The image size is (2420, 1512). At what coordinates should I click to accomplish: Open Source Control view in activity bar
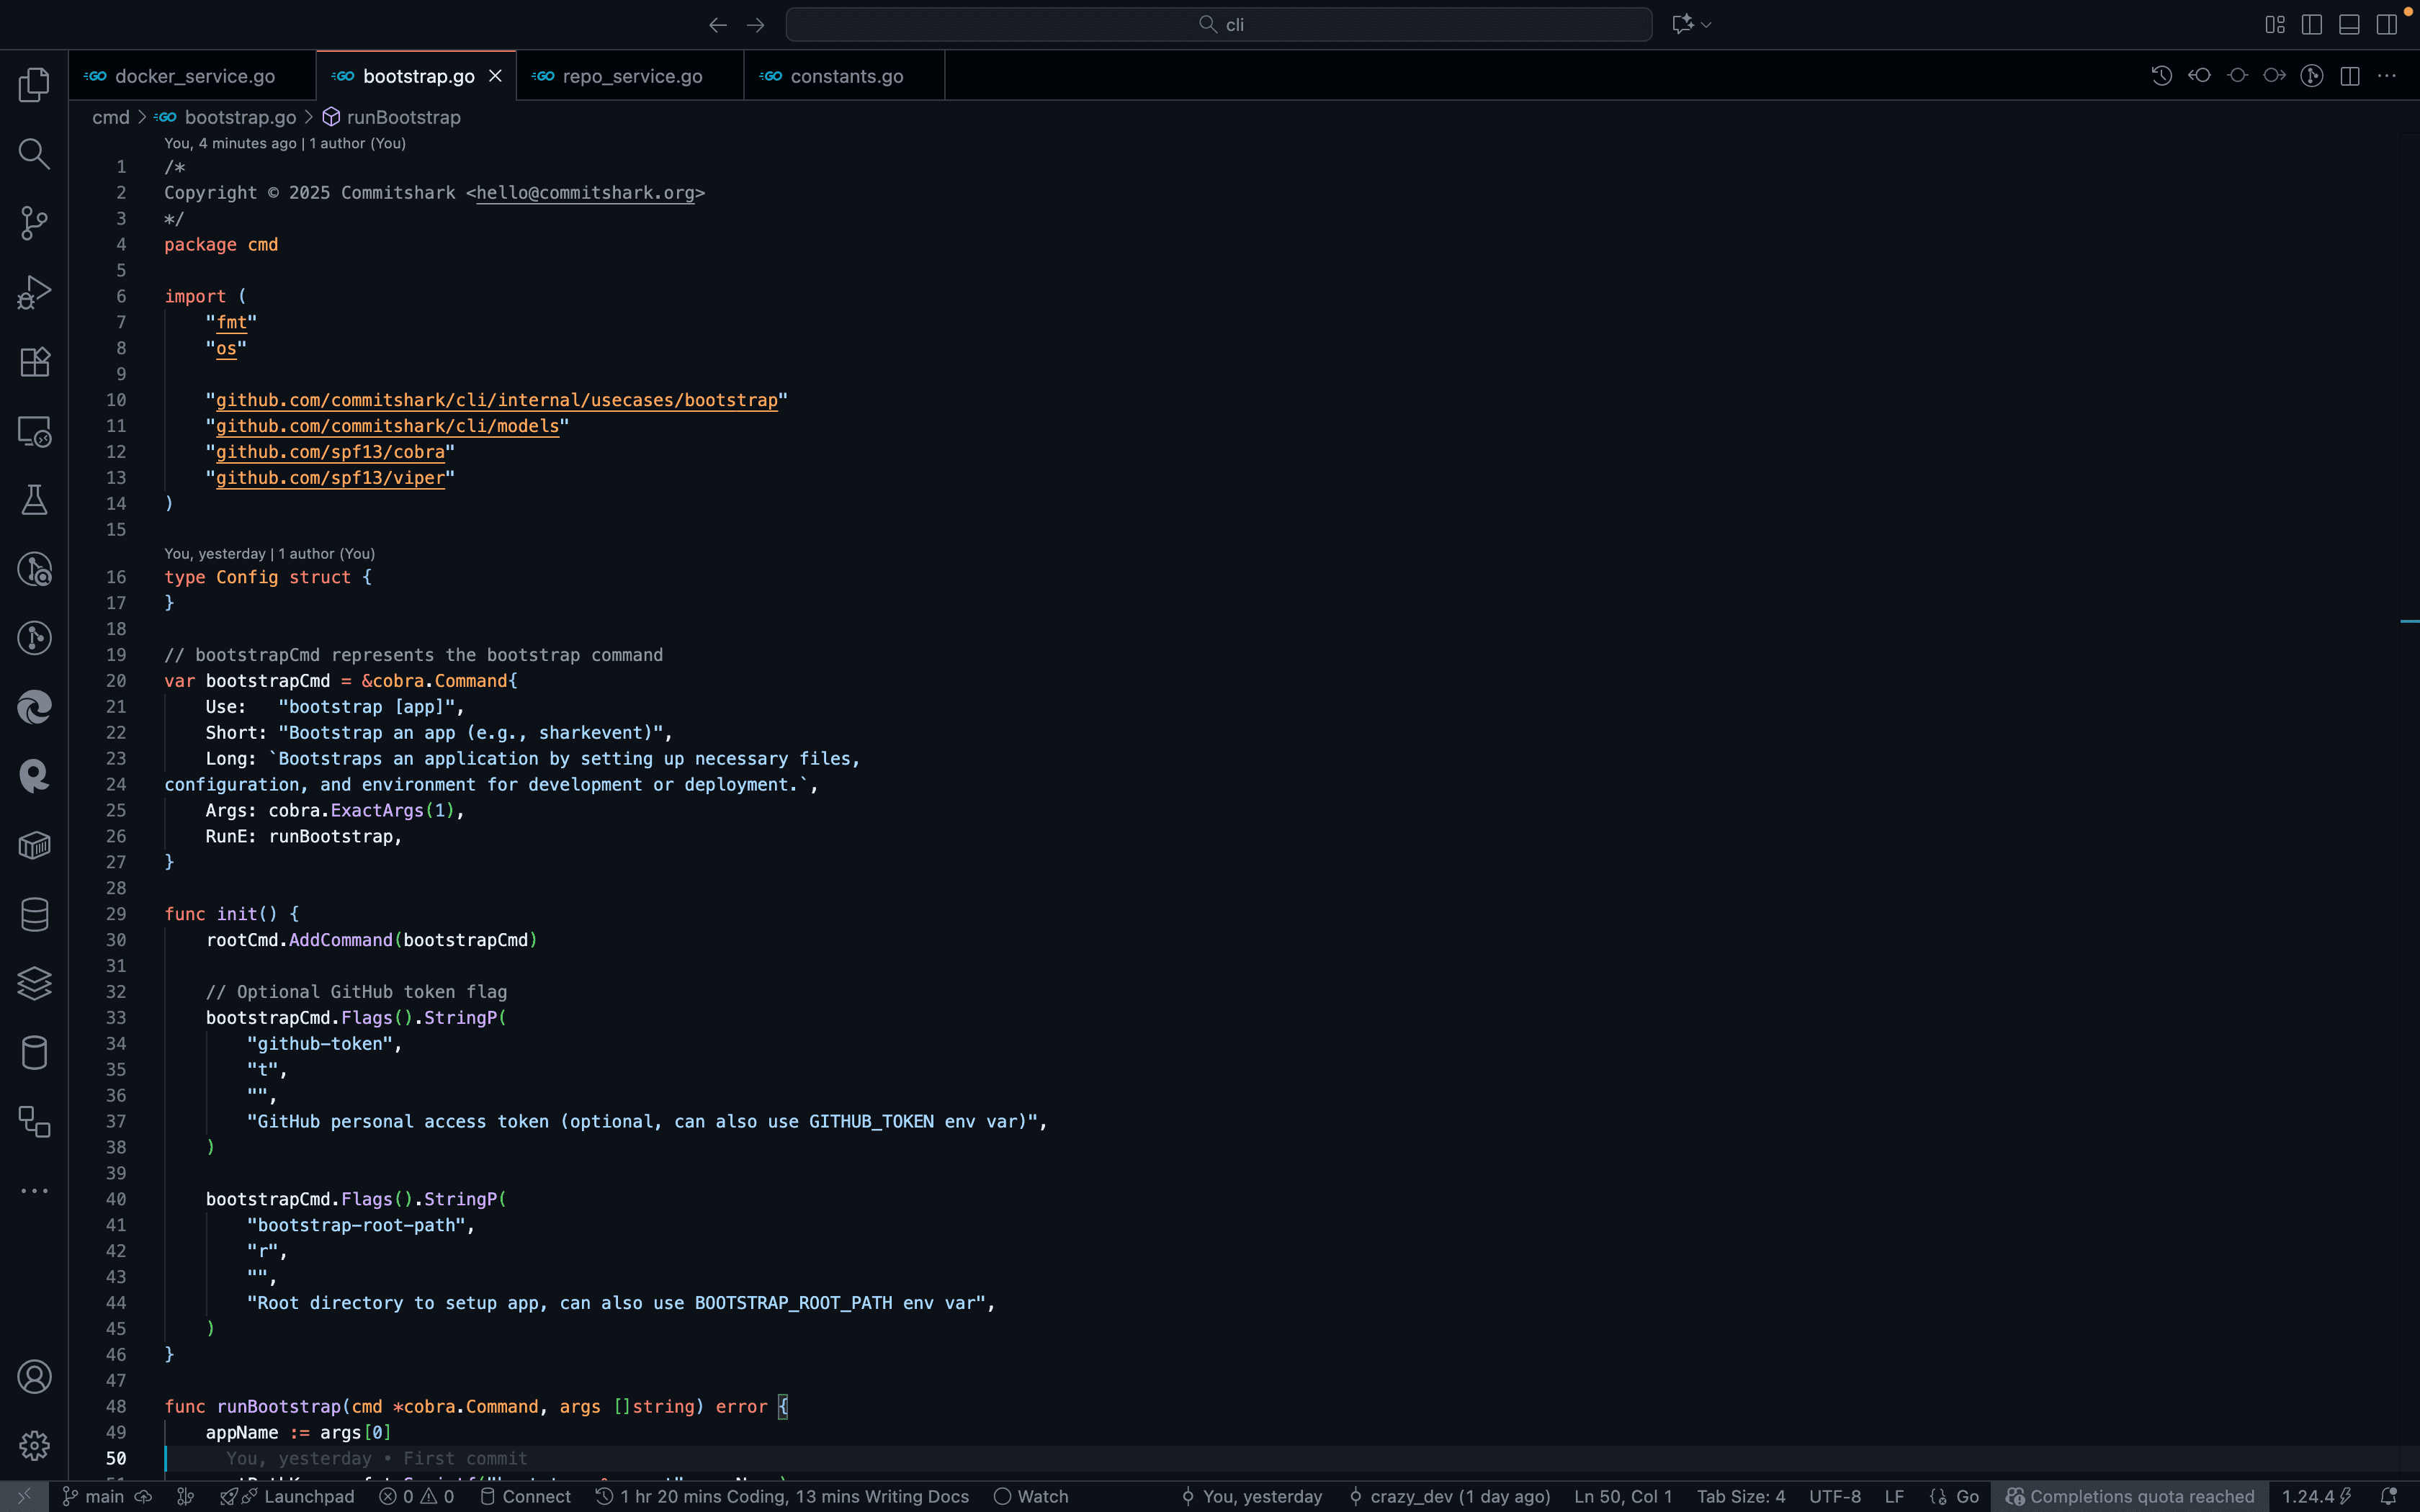point(34,223)
